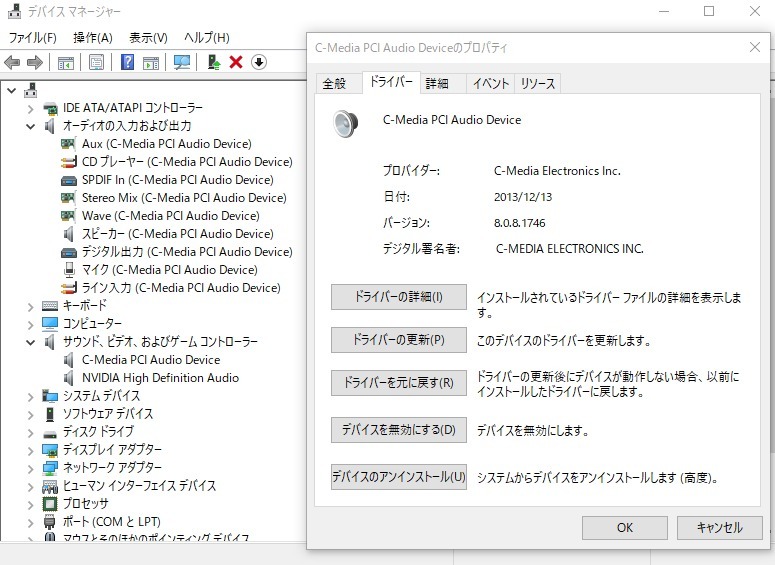775x565 pixels.
Task: Click the computer root node icon in tree
Action: point(31,90)
